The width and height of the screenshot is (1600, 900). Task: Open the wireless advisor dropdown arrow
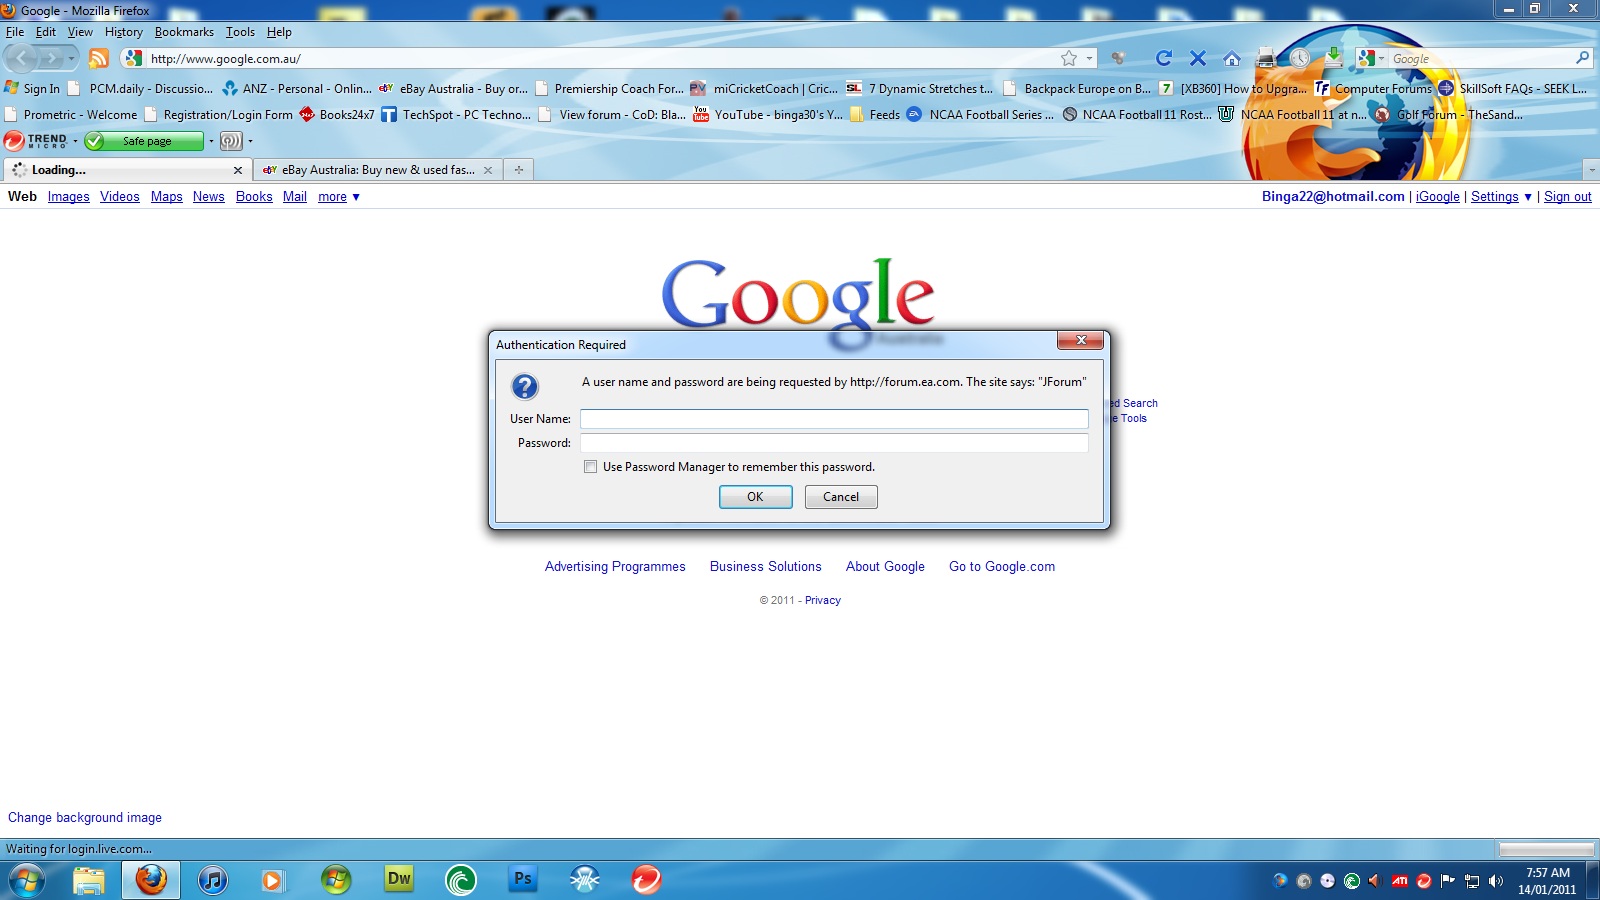click(x=250, y=141)
